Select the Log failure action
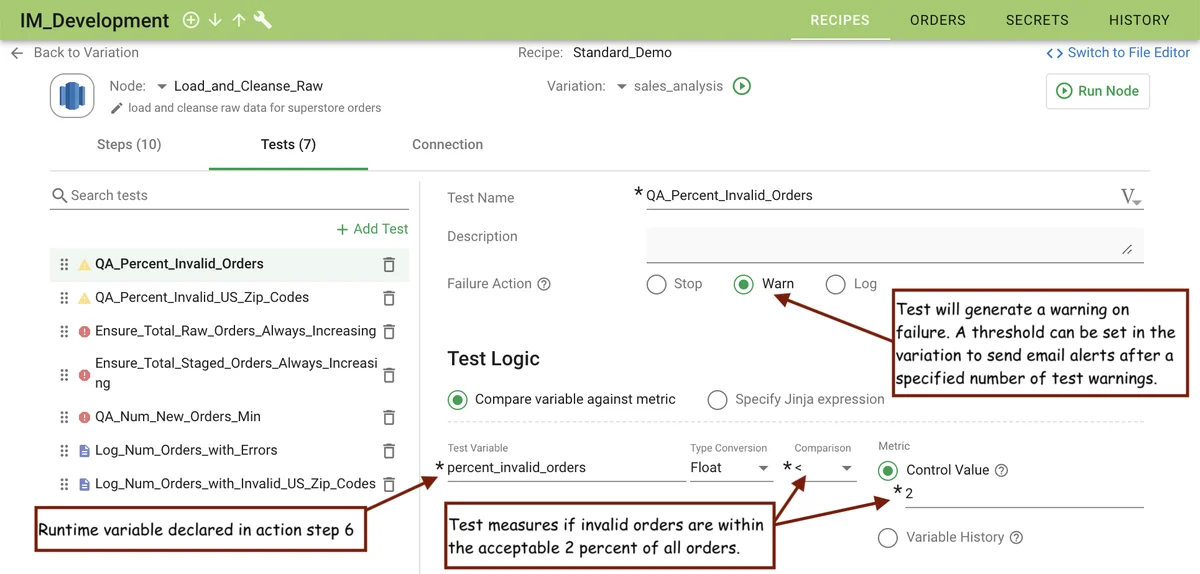The width and height of the screenshot is (1200, 574). click(836, 285)
